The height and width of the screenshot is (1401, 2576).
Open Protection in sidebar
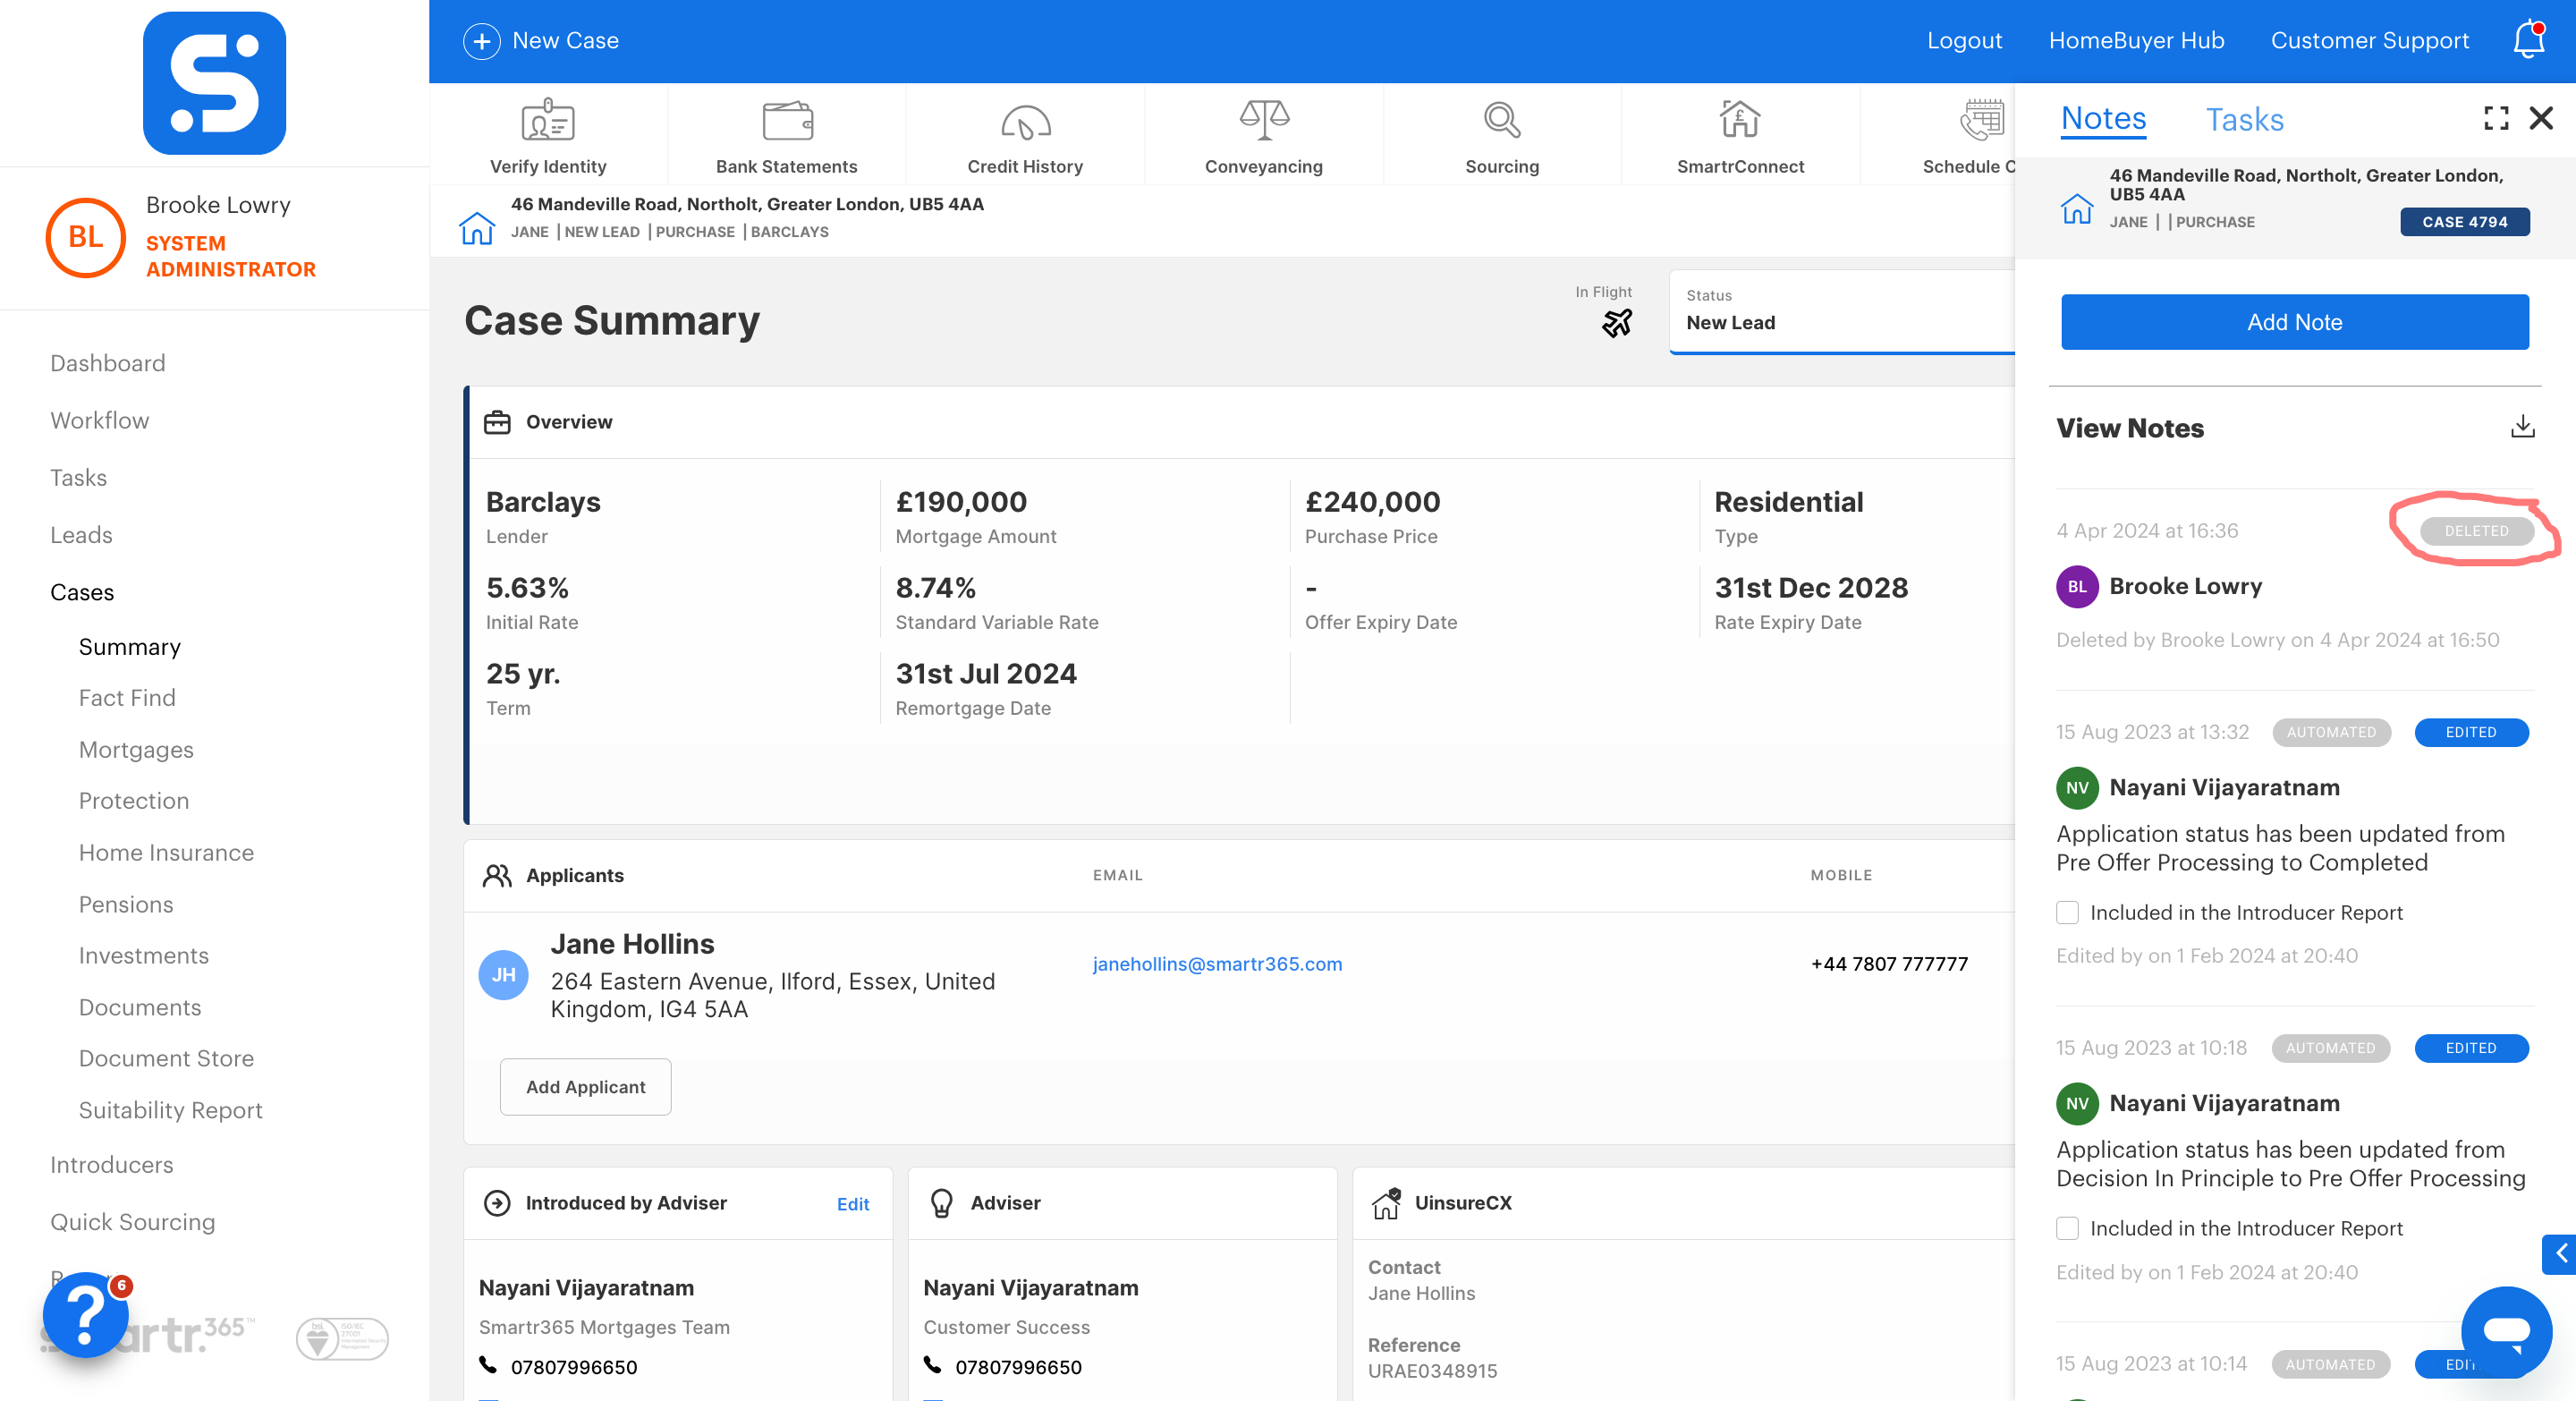133,800
